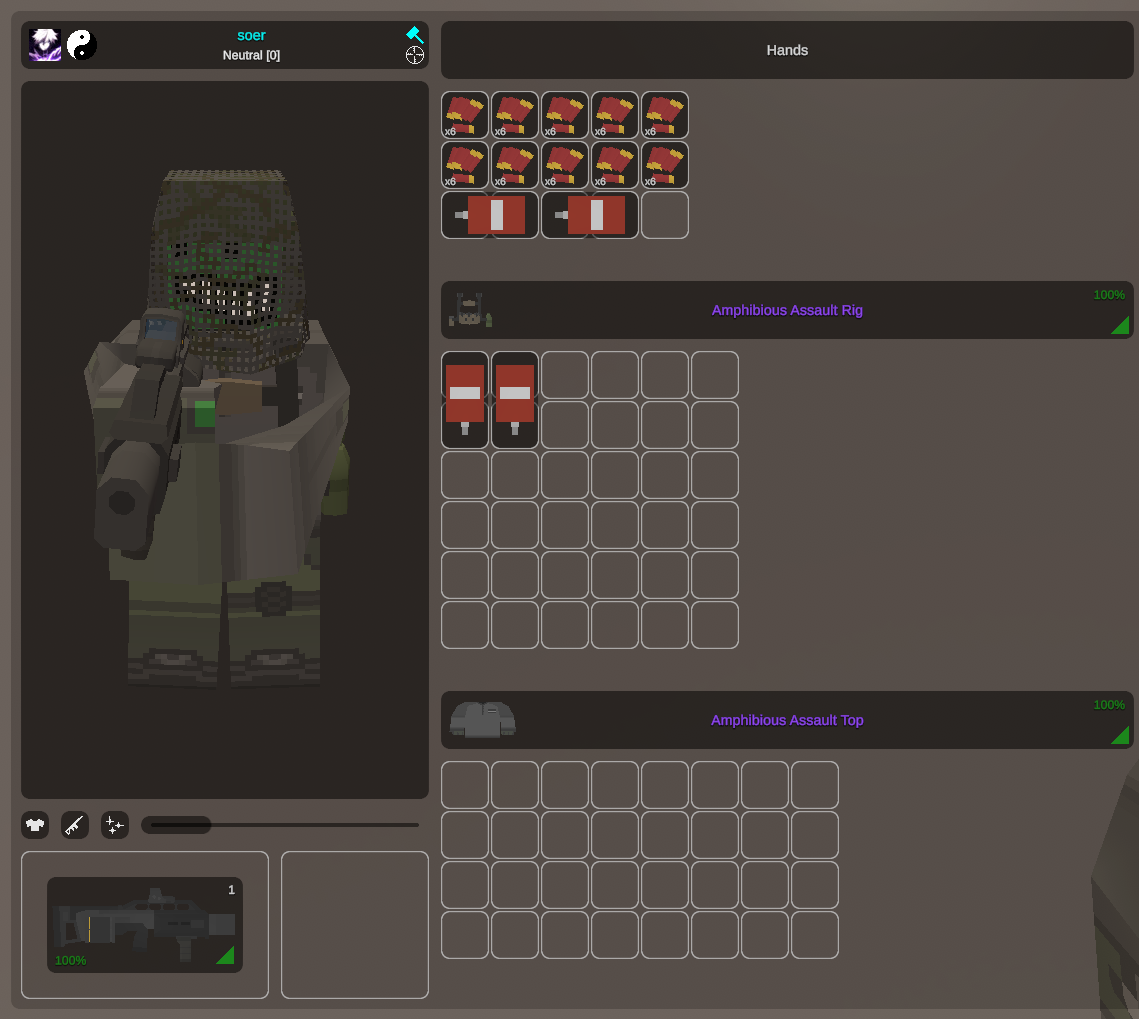Select fourth ammo stack in top Hands row
The height and width of the screenshot is (1019, 1139).
[x=615, y=115]
